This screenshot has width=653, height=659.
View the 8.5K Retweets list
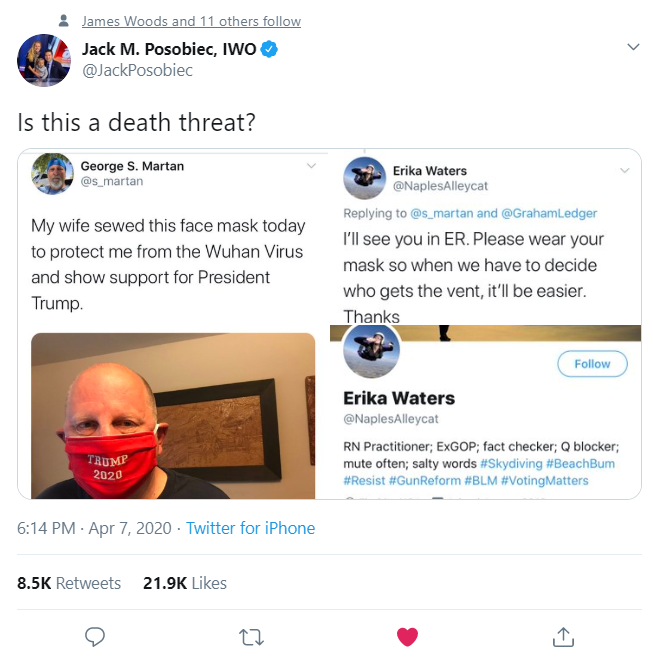(69, 583)
